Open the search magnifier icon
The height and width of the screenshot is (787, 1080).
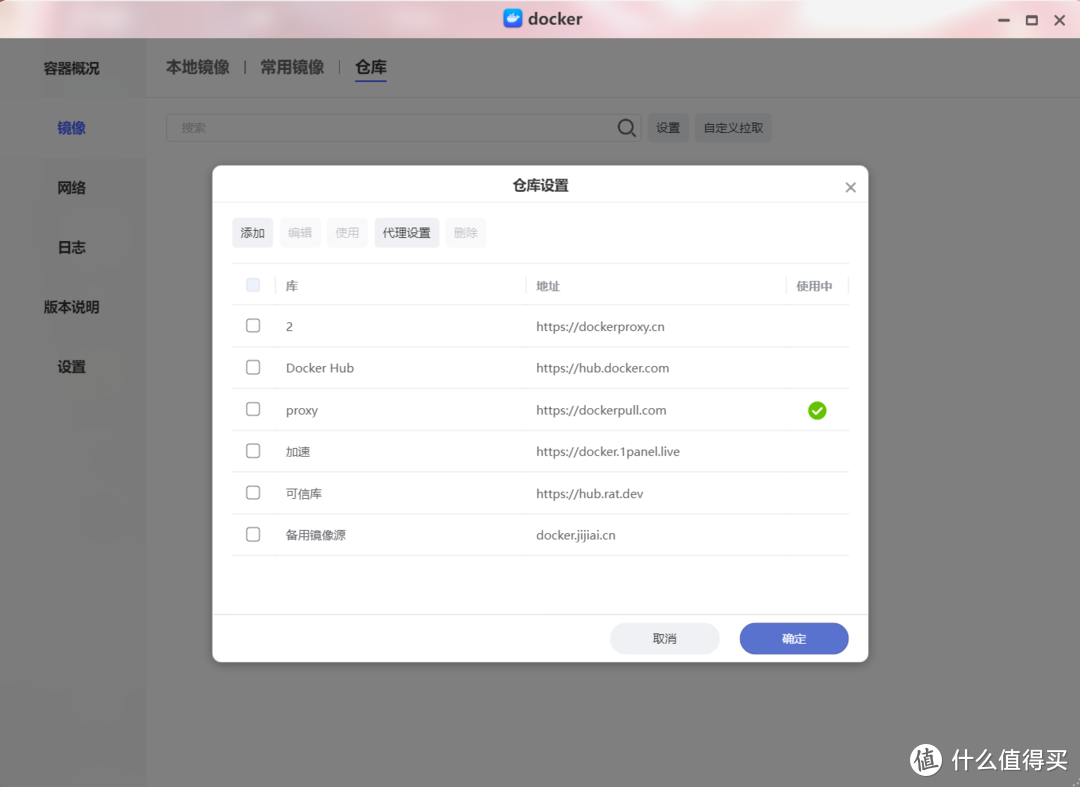coord(627,127)
